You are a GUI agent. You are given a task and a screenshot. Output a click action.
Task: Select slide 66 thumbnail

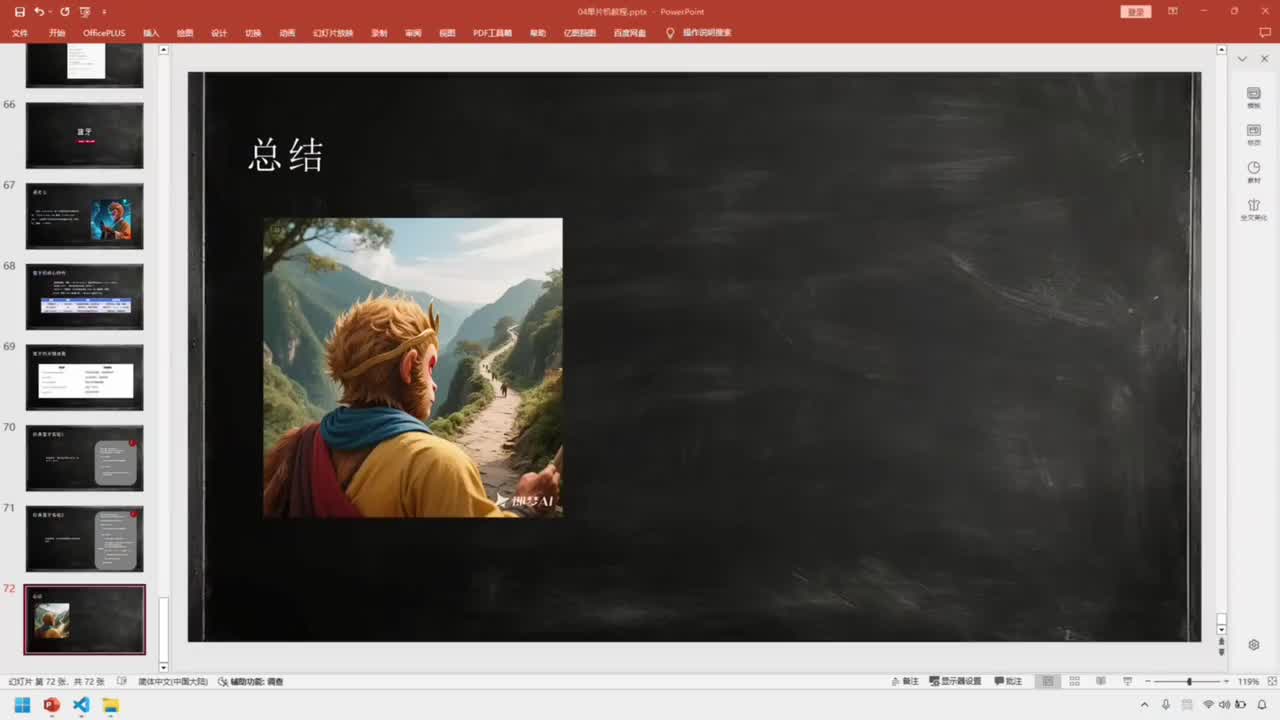click(x=85, y=135)
